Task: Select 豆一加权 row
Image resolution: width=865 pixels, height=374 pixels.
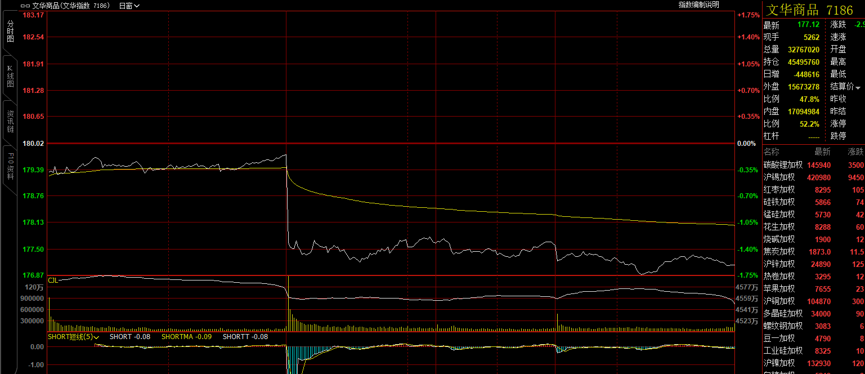Action: click(x=814, y=339)
